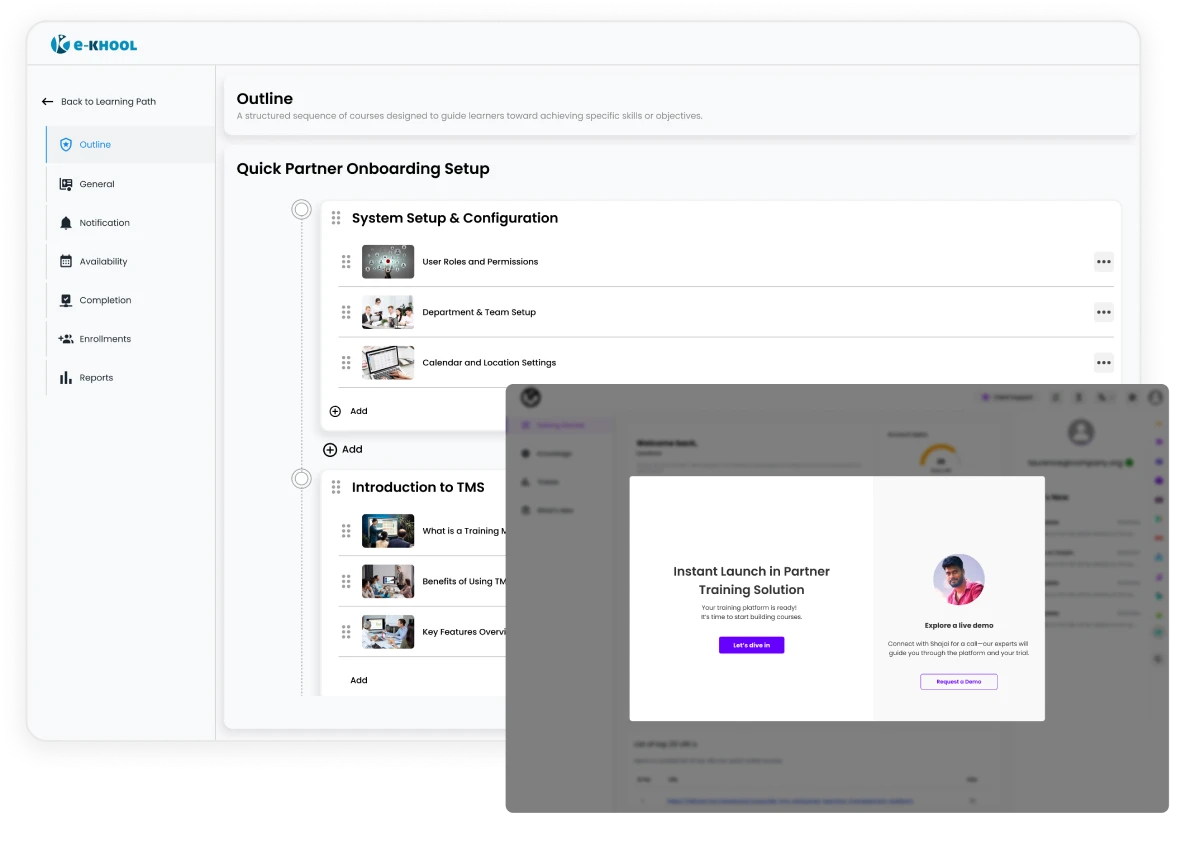Click the Request a Demo button
This screenshot has height=844, width=1200.
click(958, 681)
